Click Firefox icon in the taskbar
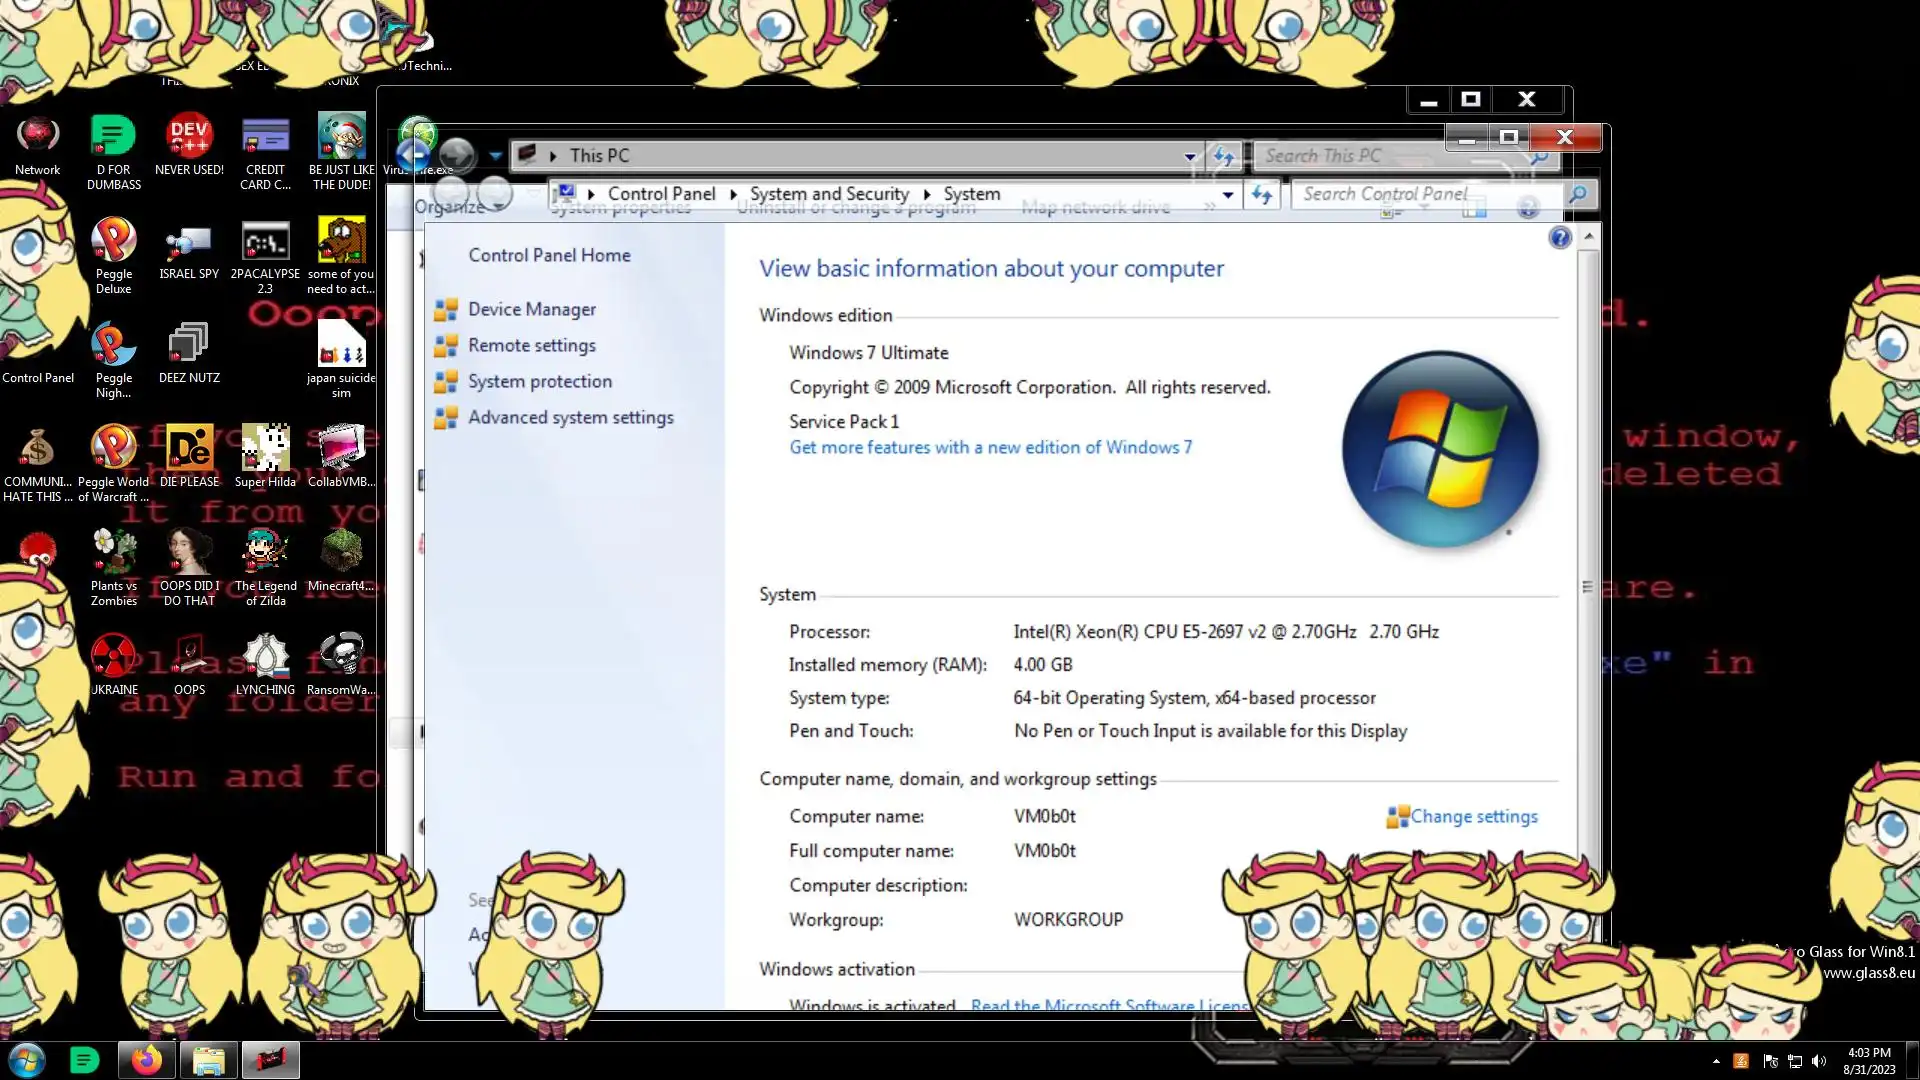This screenshot has width=1920, height=1080. point(146,1060)
